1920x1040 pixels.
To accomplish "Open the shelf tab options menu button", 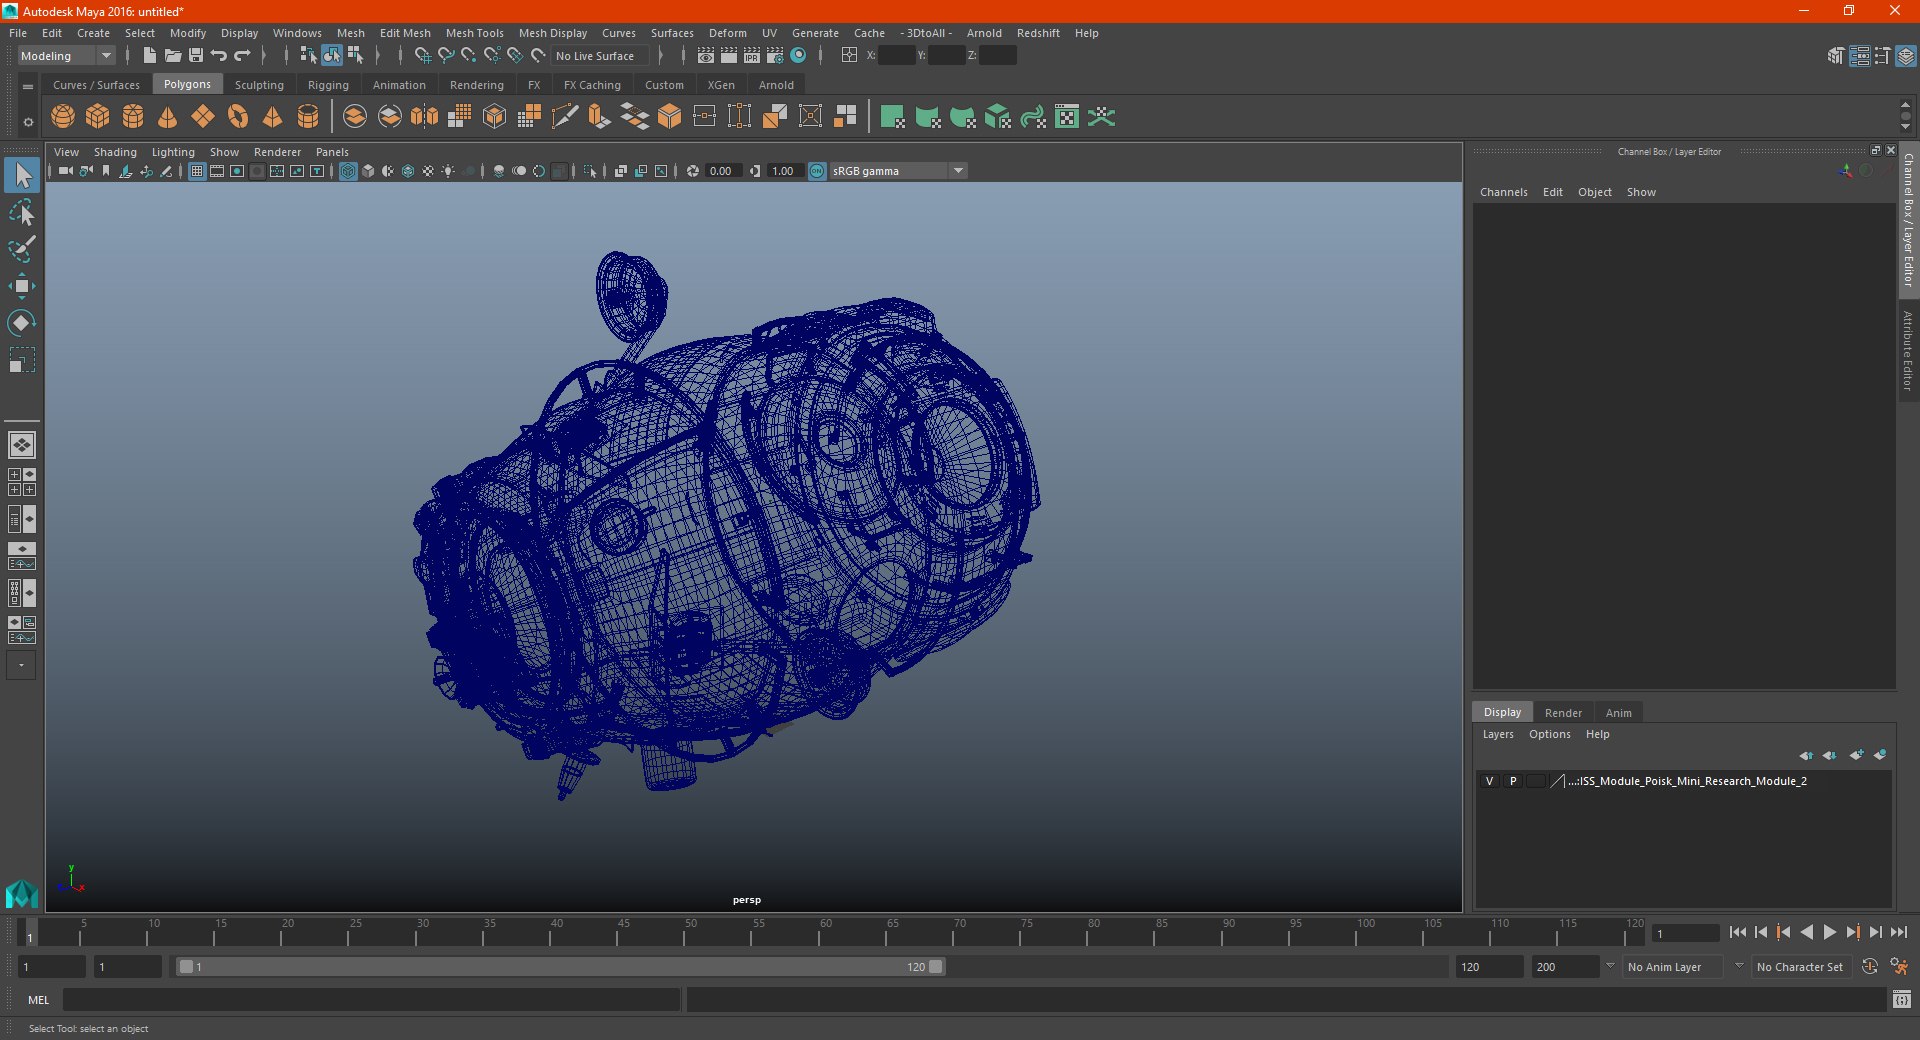I will click(x=28, y=87).
